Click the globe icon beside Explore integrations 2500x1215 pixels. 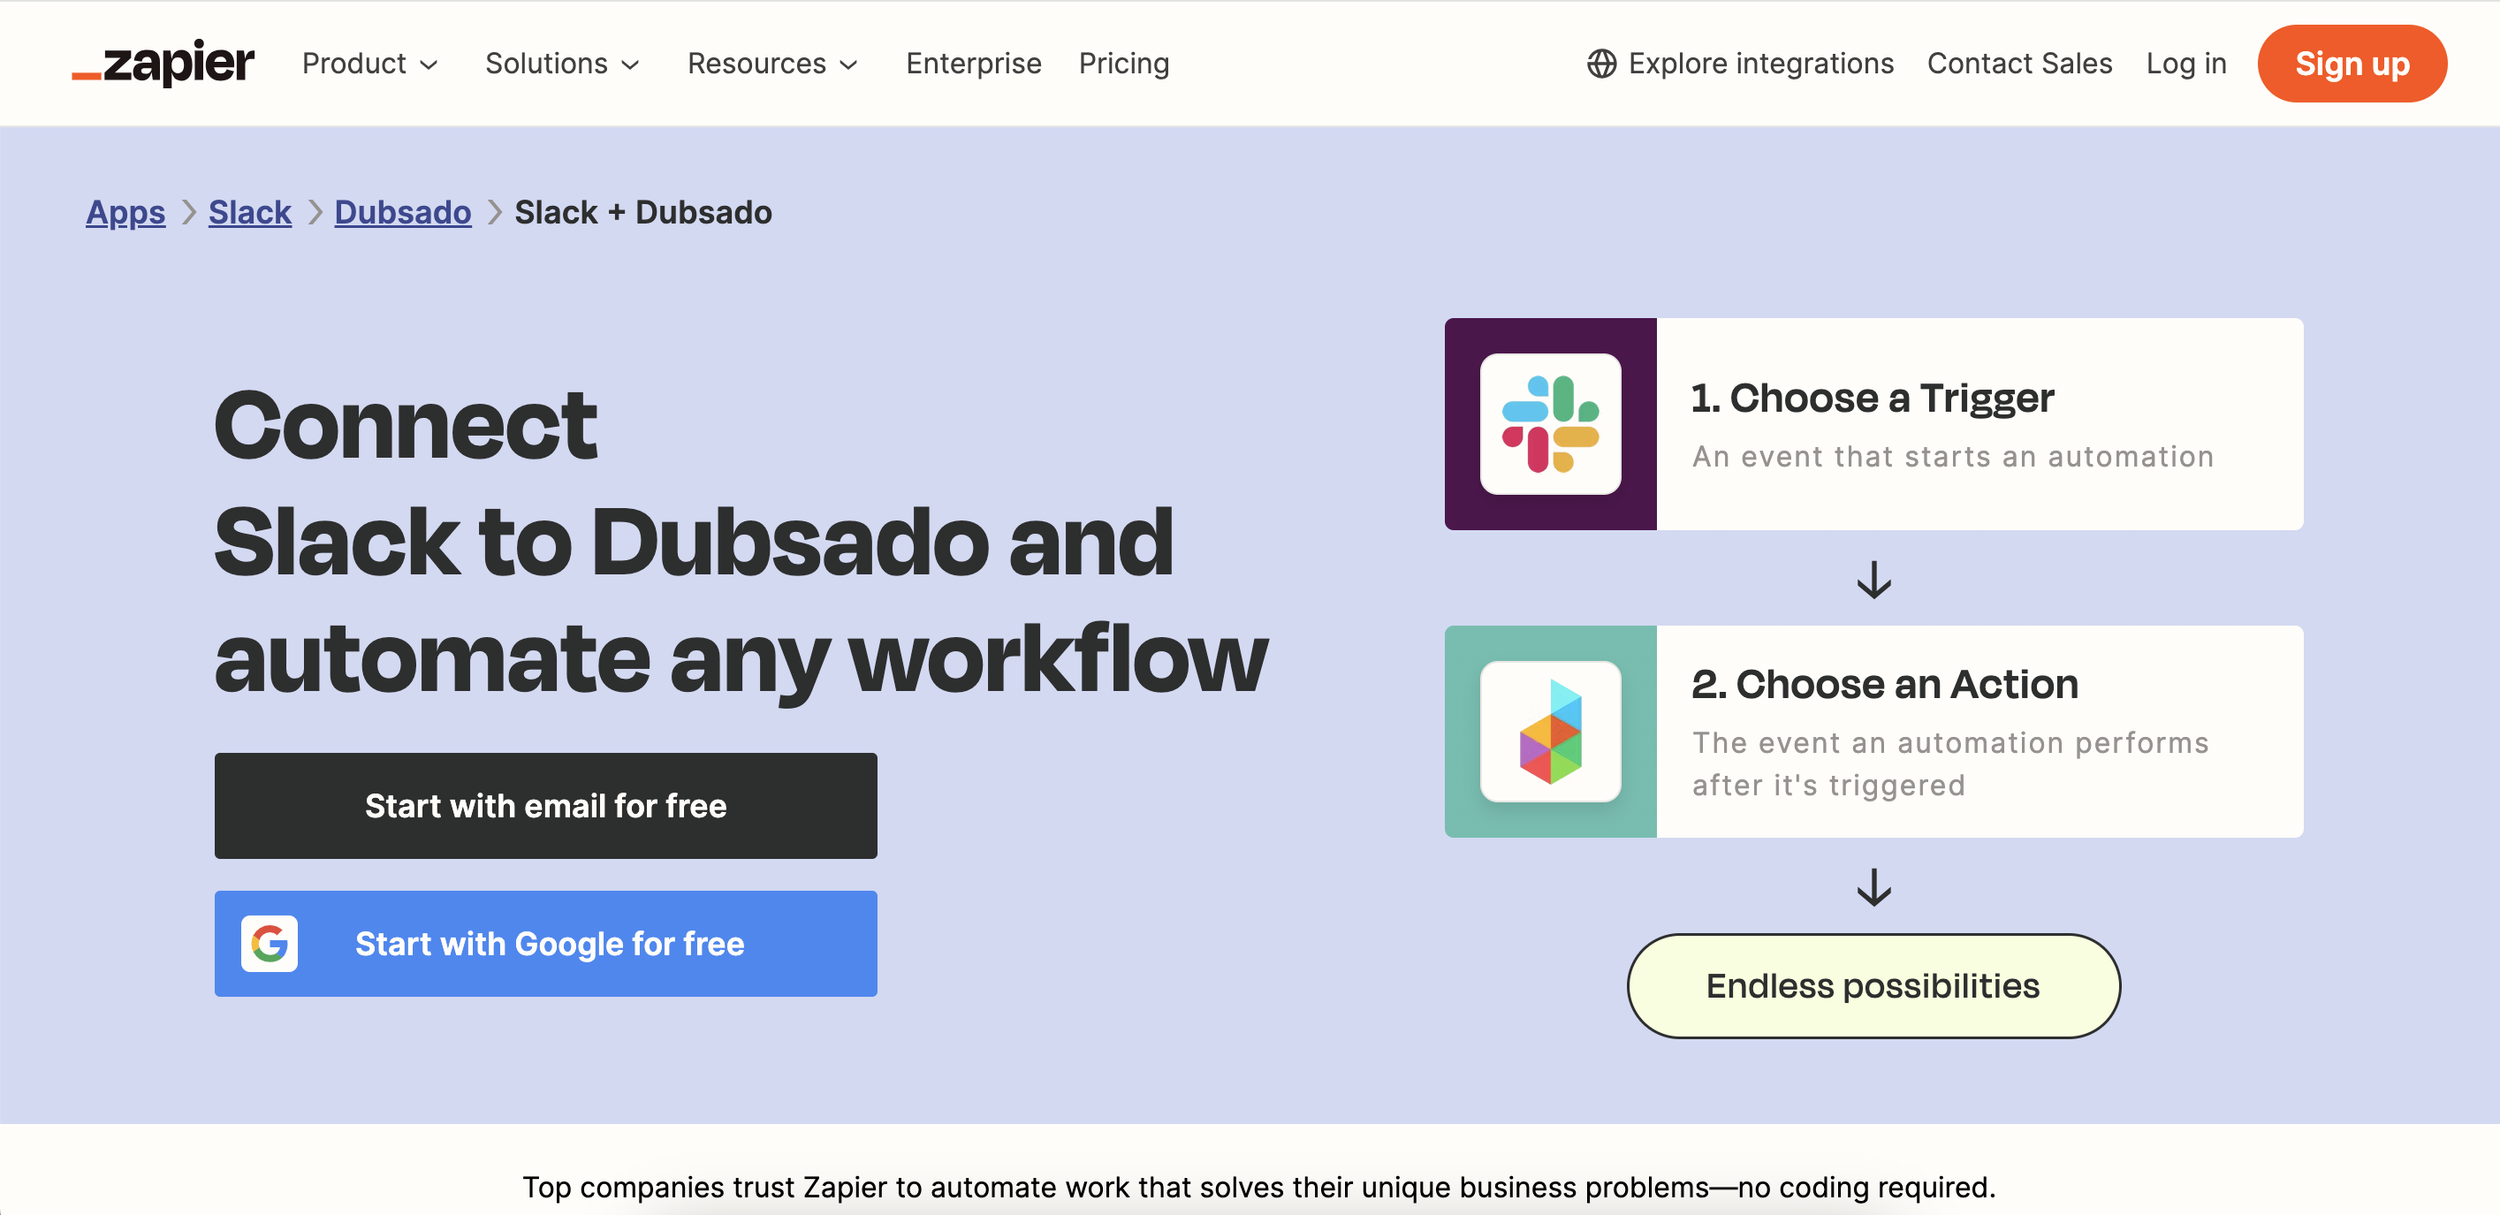1601,64
